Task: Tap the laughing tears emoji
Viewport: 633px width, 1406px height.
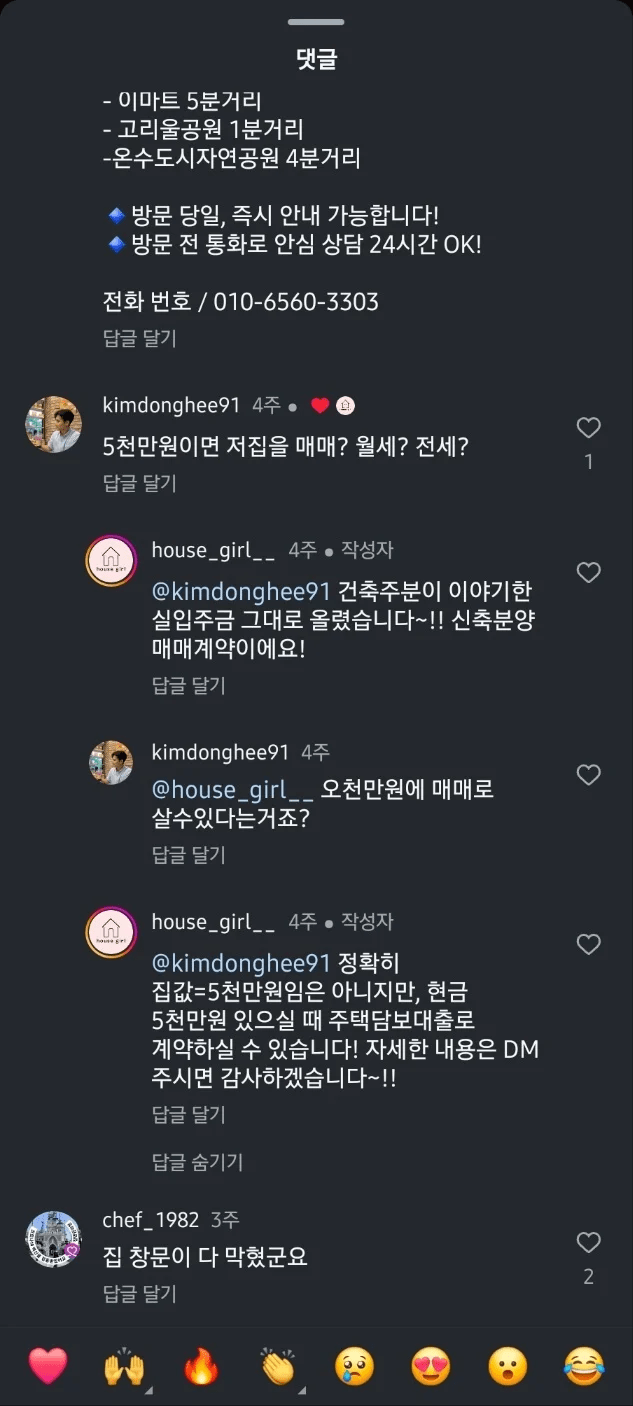Action: tap(584, 1366)
